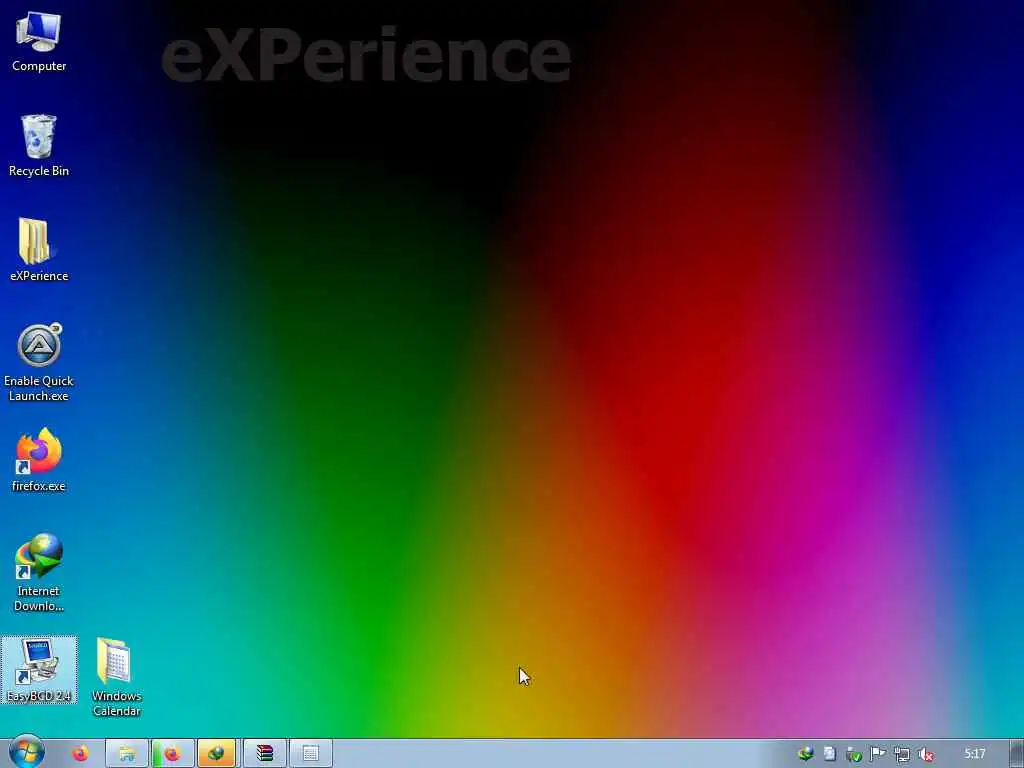Click the green checkmark security tray icon
The width and height of the screenshot is (1024, 768).
tap(854, 754)
